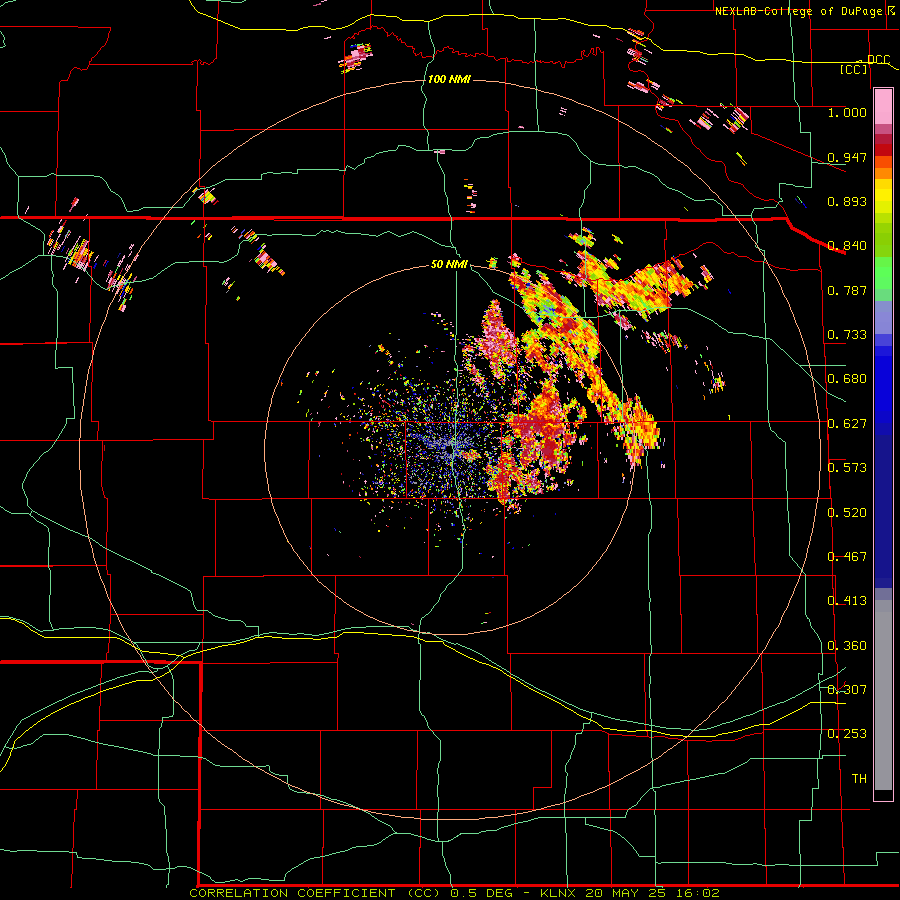This screenshot has width=900, height=900.
Task: Pick the gray color-scale segment near 0.307
Action: pyautogui.click(x=883, y=695)
